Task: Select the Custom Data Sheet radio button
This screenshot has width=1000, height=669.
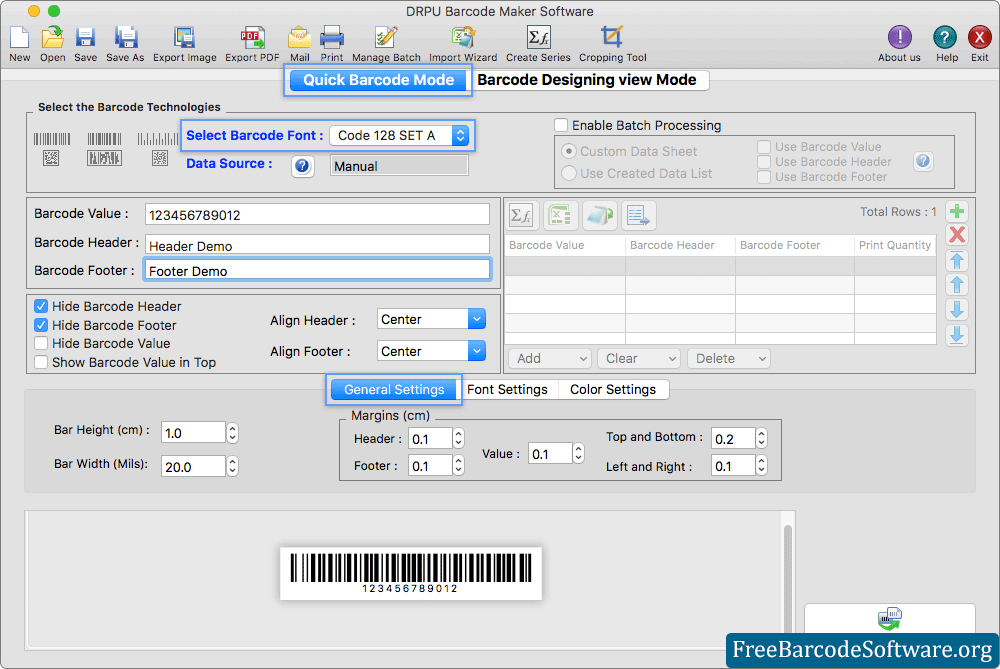Action: pos(568,151)
